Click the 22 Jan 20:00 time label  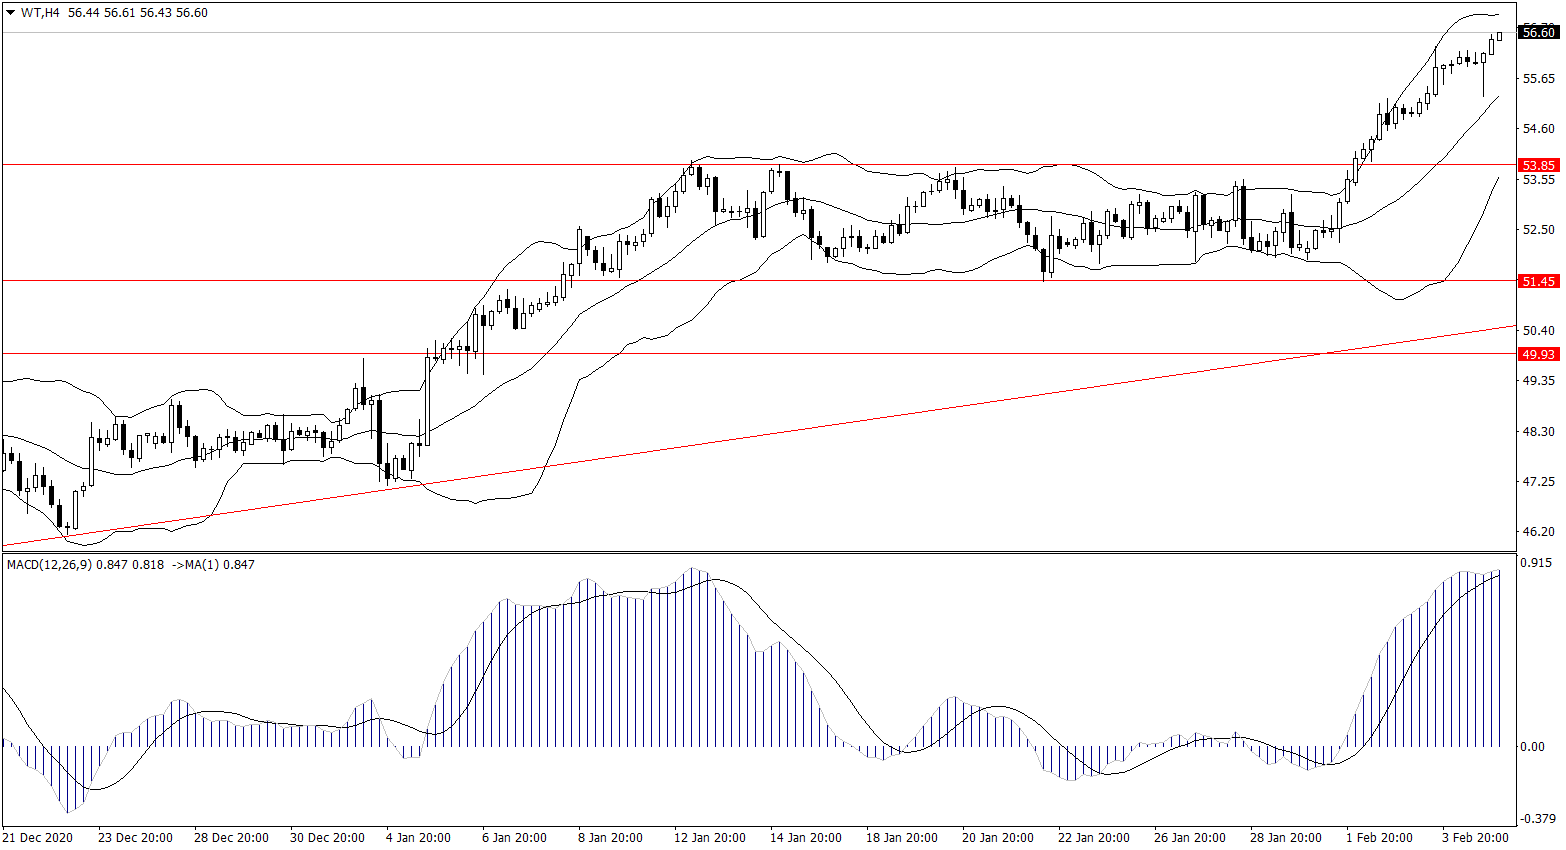coord(1093,838)
